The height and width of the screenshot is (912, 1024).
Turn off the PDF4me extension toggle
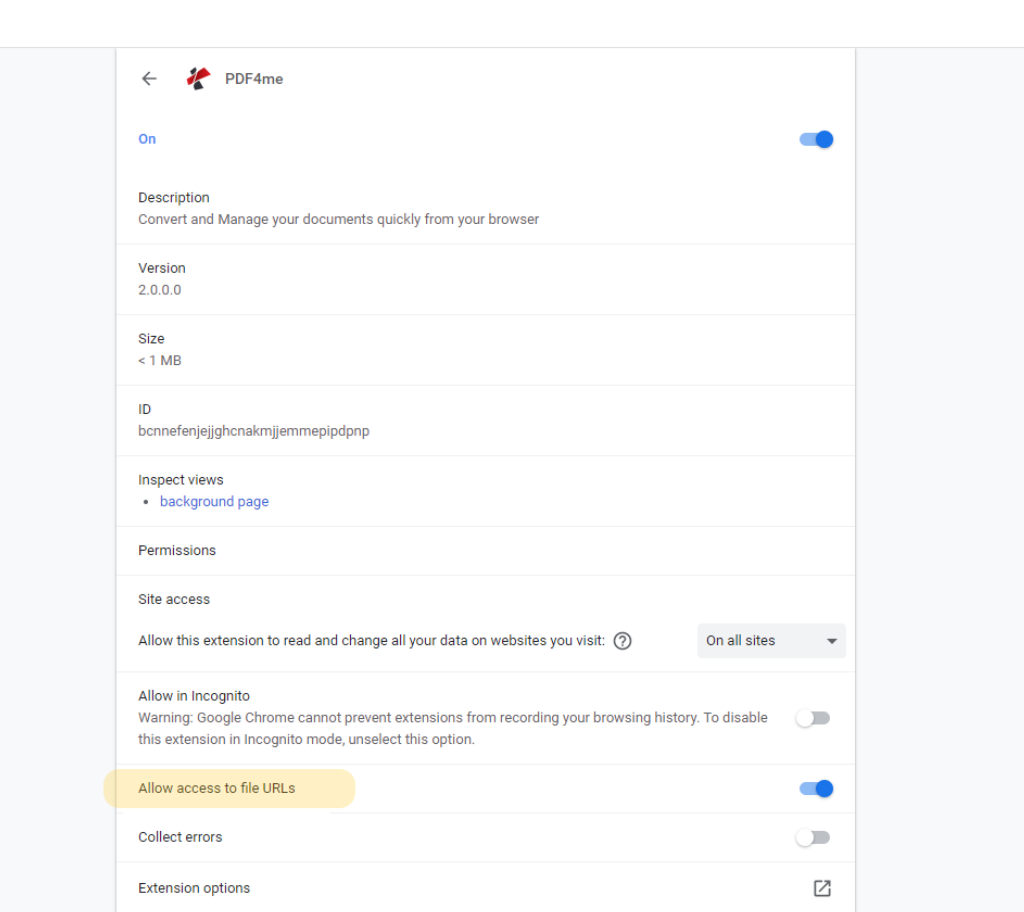[816, 139]
